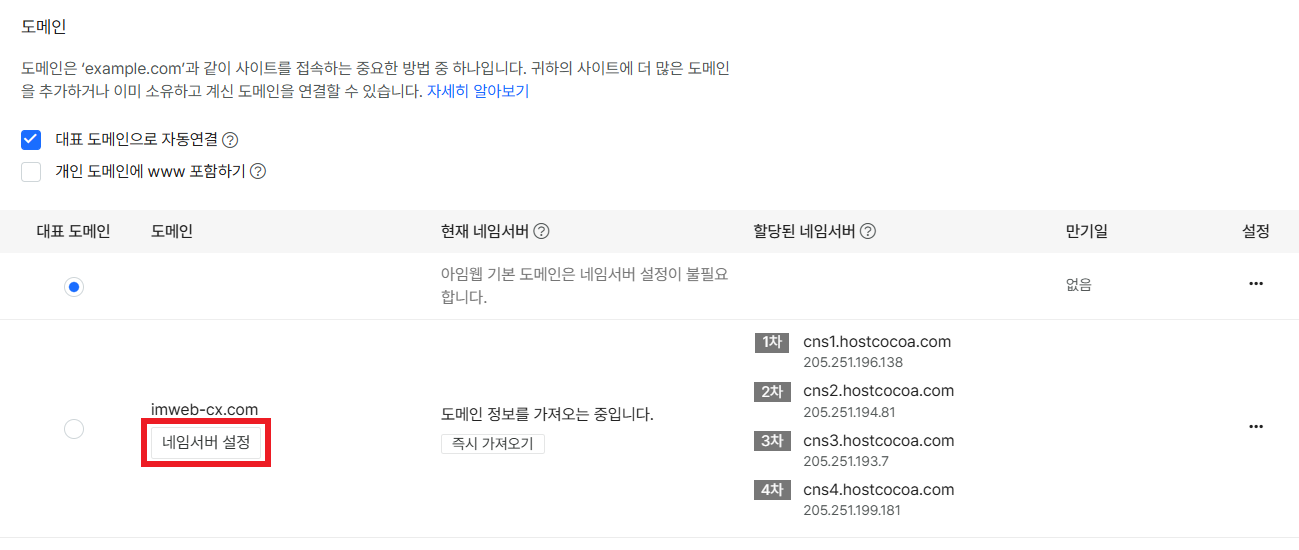Enable 개인 도메인에 www 포함하기 checkbox

click(31, 171)
